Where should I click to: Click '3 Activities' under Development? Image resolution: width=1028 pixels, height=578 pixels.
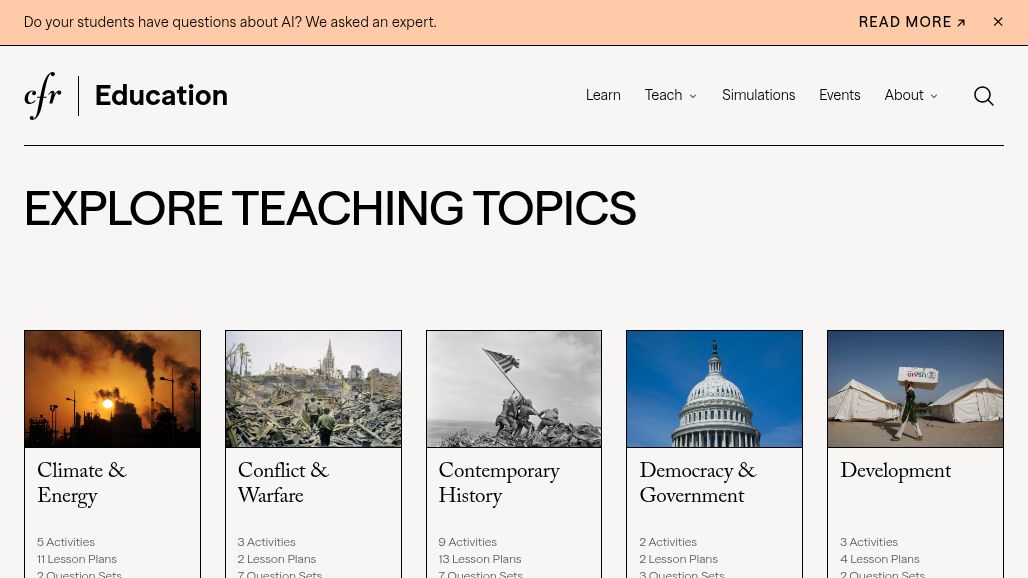(x=869, y=542)
